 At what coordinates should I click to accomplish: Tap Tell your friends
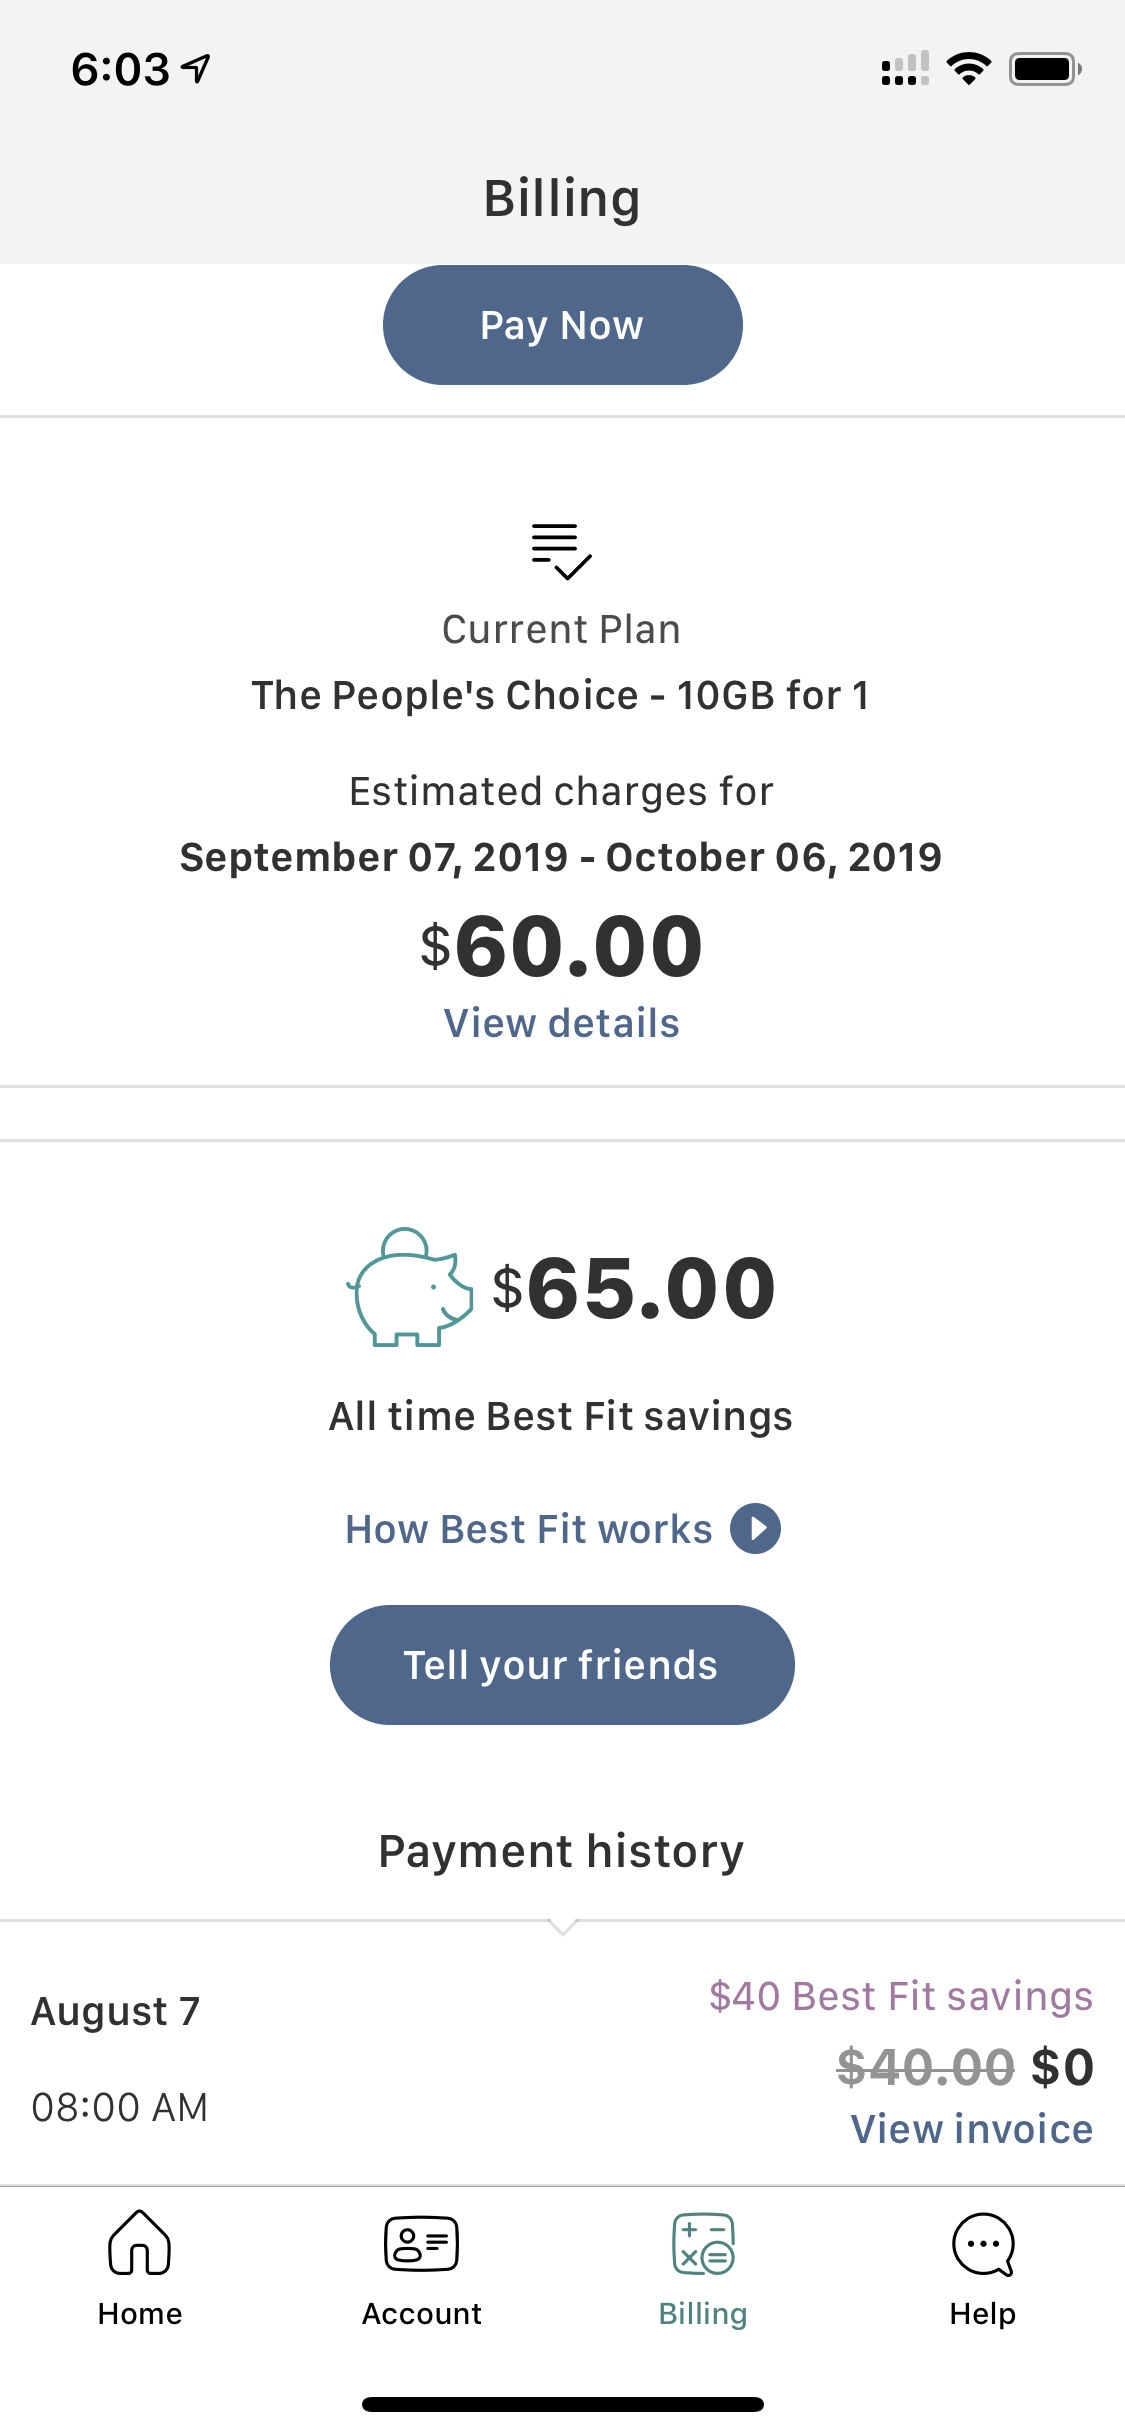(x=562, y=1664)
